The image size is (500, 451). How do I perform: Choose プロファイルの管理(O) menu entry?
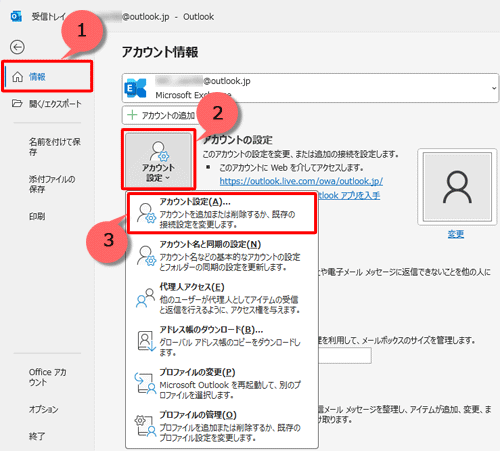coord(222,426)
